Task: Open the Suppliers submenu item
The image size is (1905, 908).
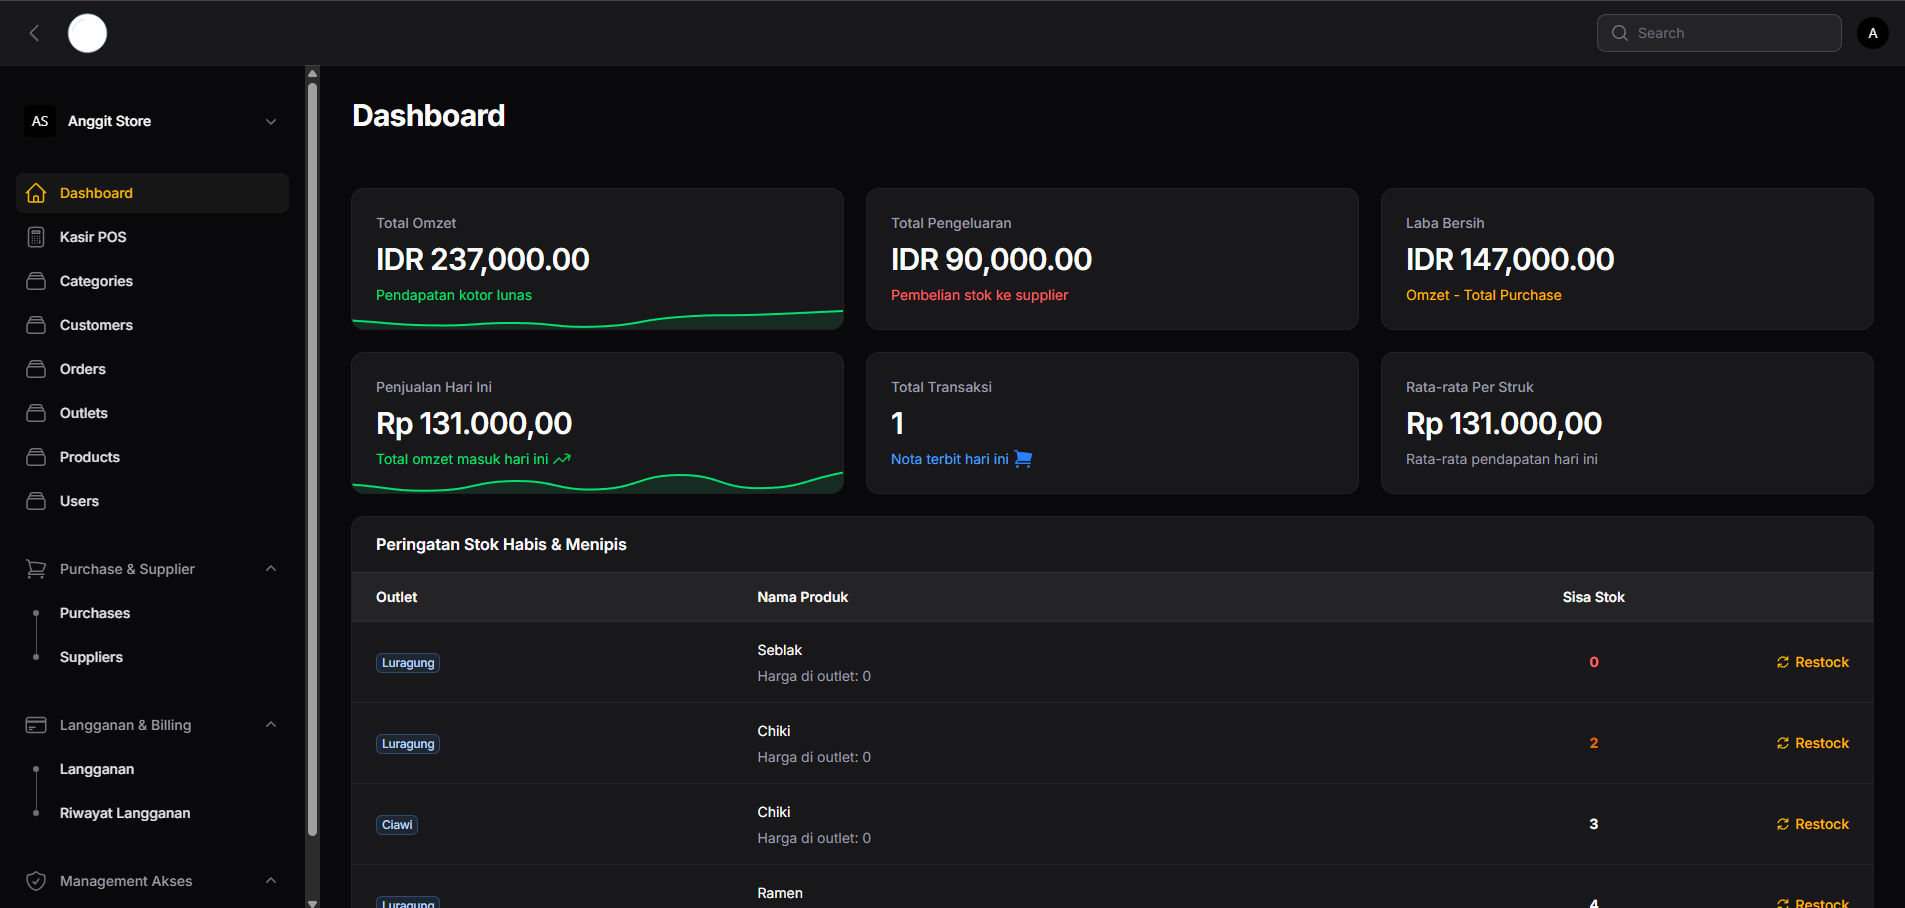Action: (91, 657)
